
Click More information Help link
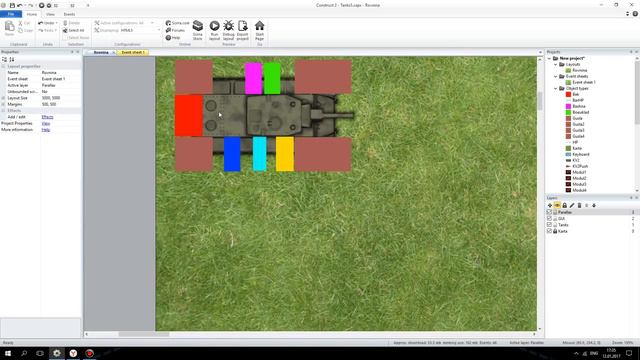coord(46,130)
